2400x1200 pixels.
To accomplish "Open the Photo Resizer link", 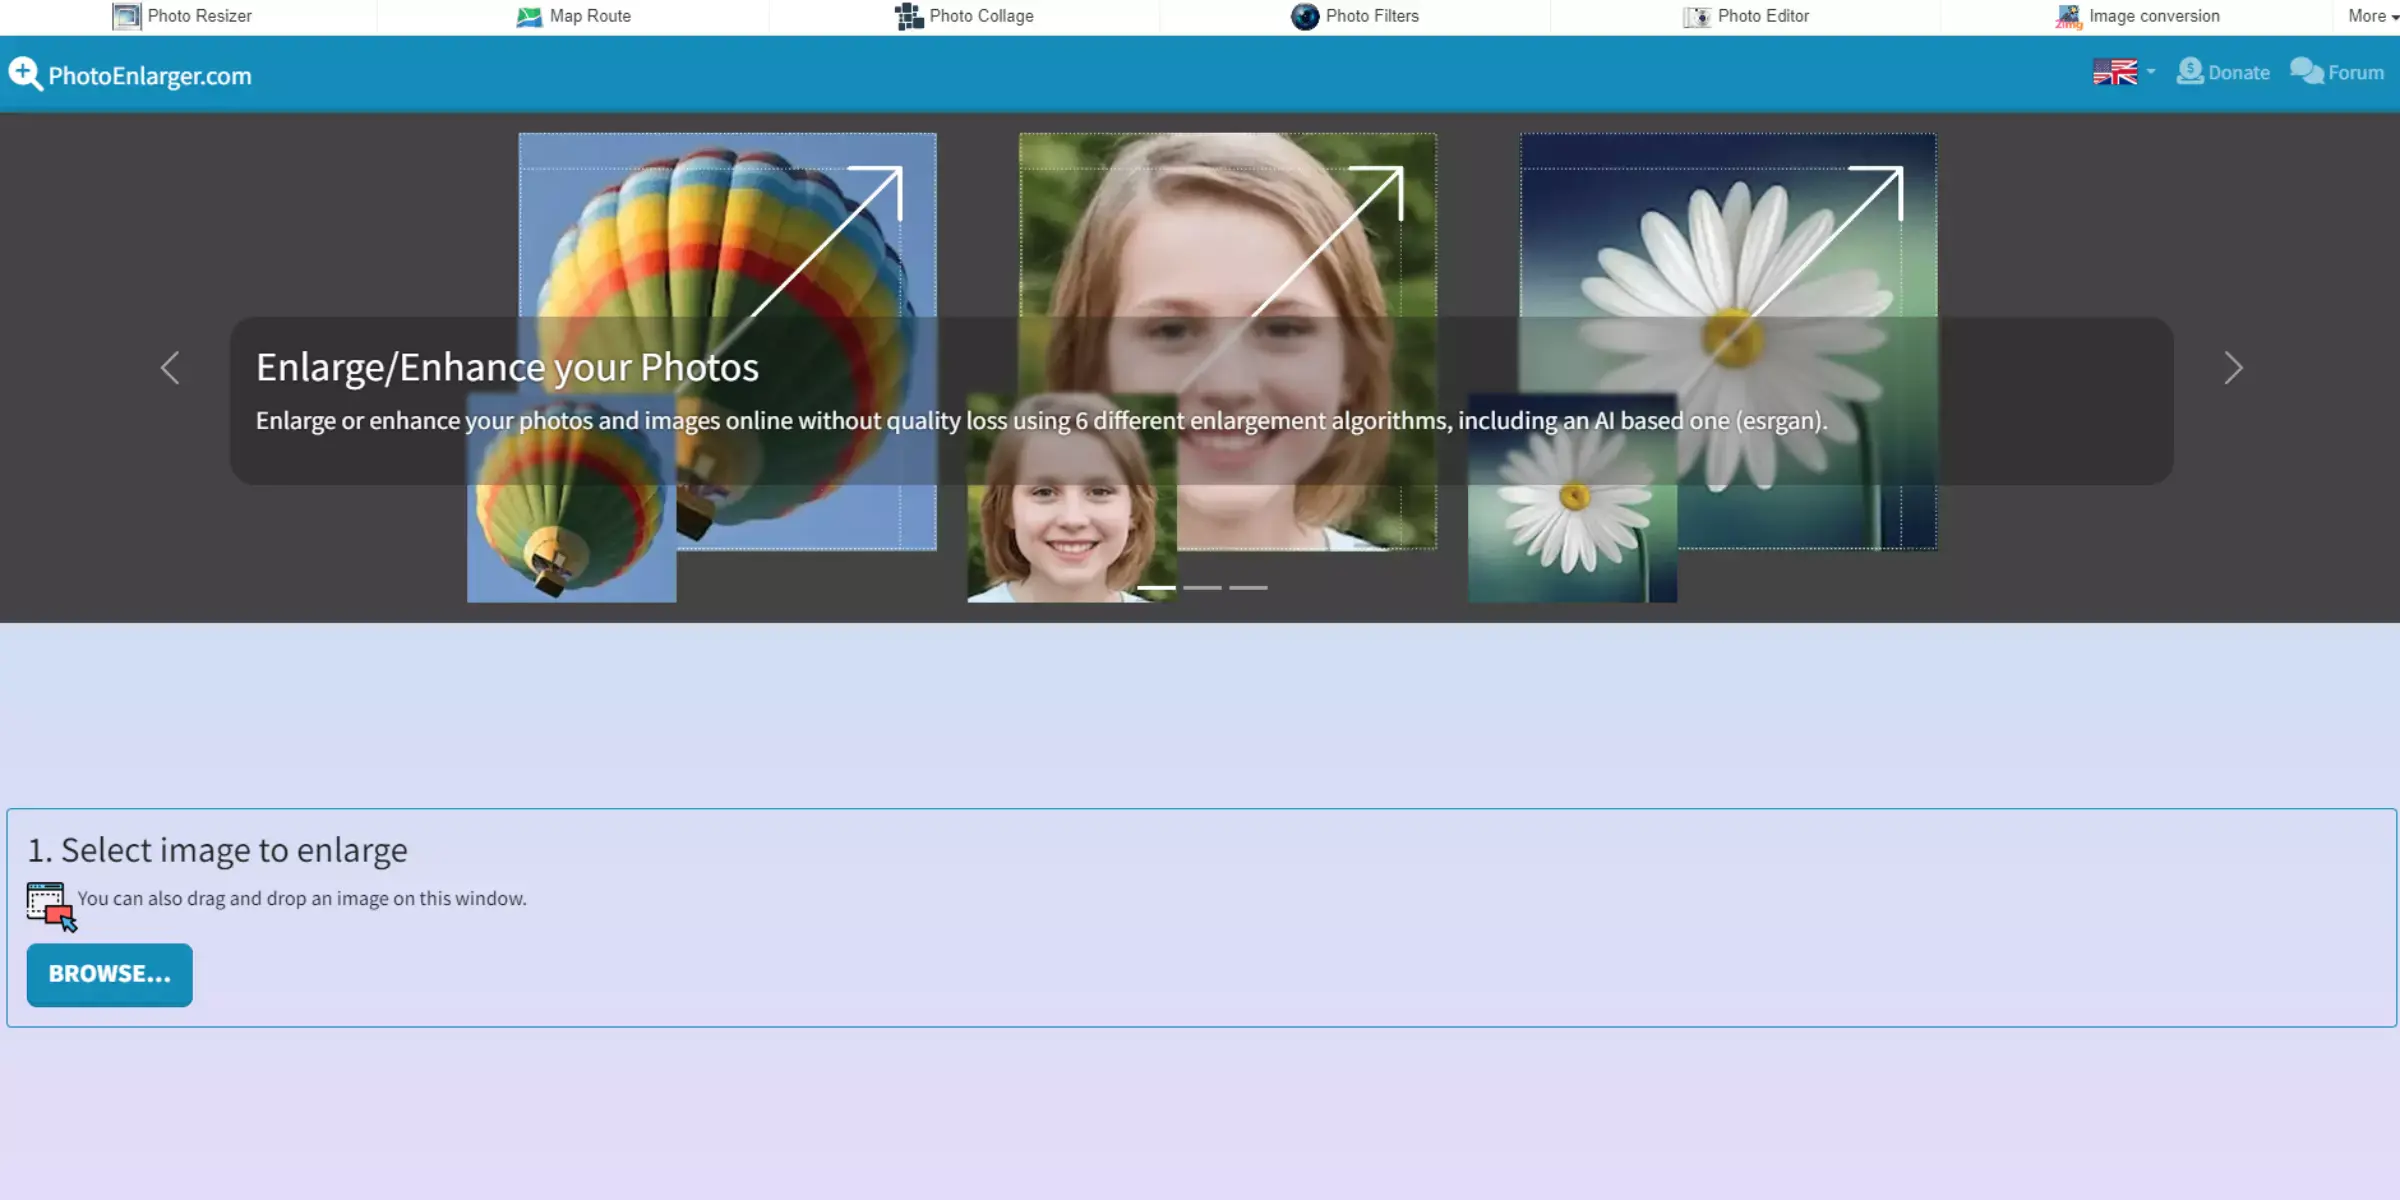I will (199, 16).
